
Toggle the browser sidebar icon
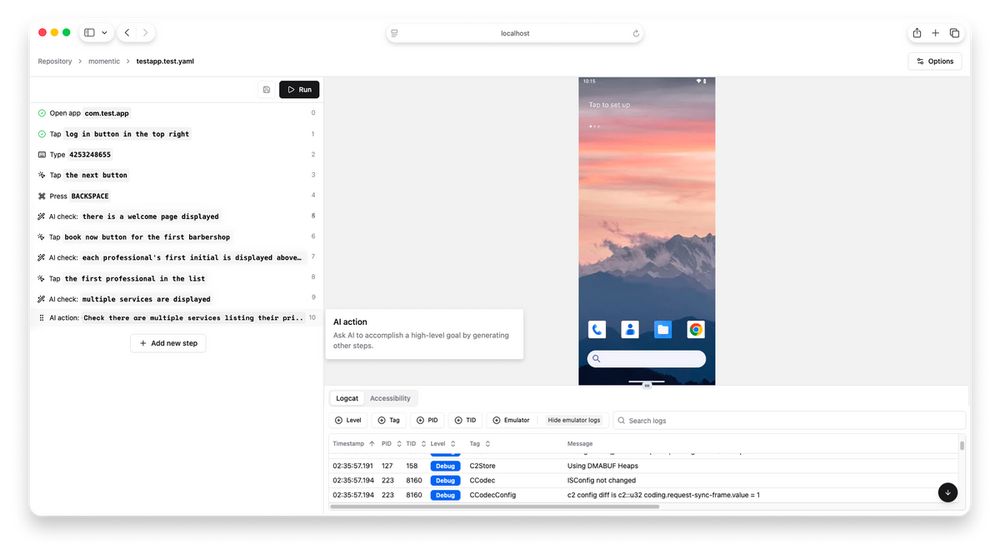coord(89,33)
